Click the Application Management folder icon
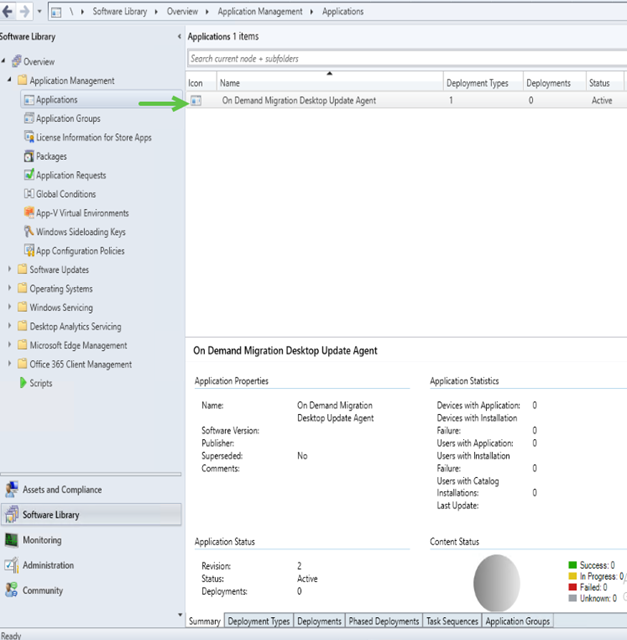The width and height of the screenshot is (627, 640). point(22,80)
